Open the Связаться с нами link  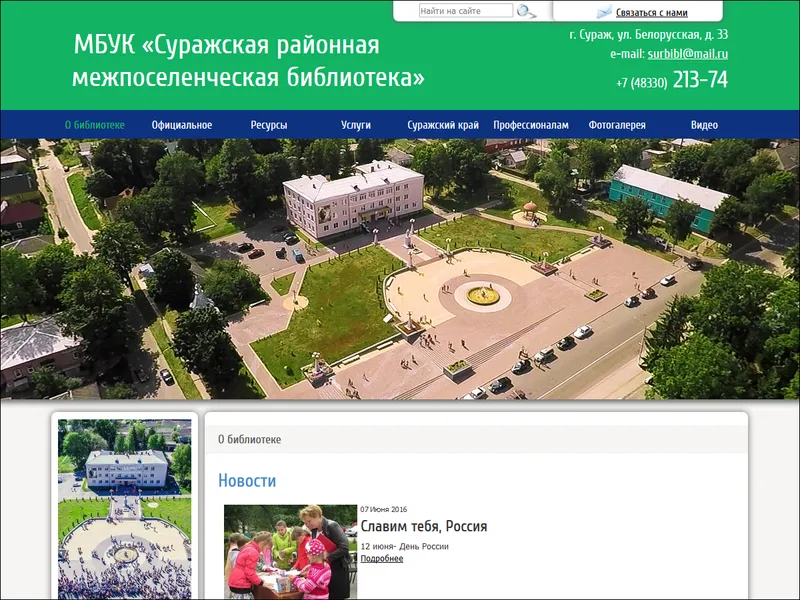click(652, 13)
